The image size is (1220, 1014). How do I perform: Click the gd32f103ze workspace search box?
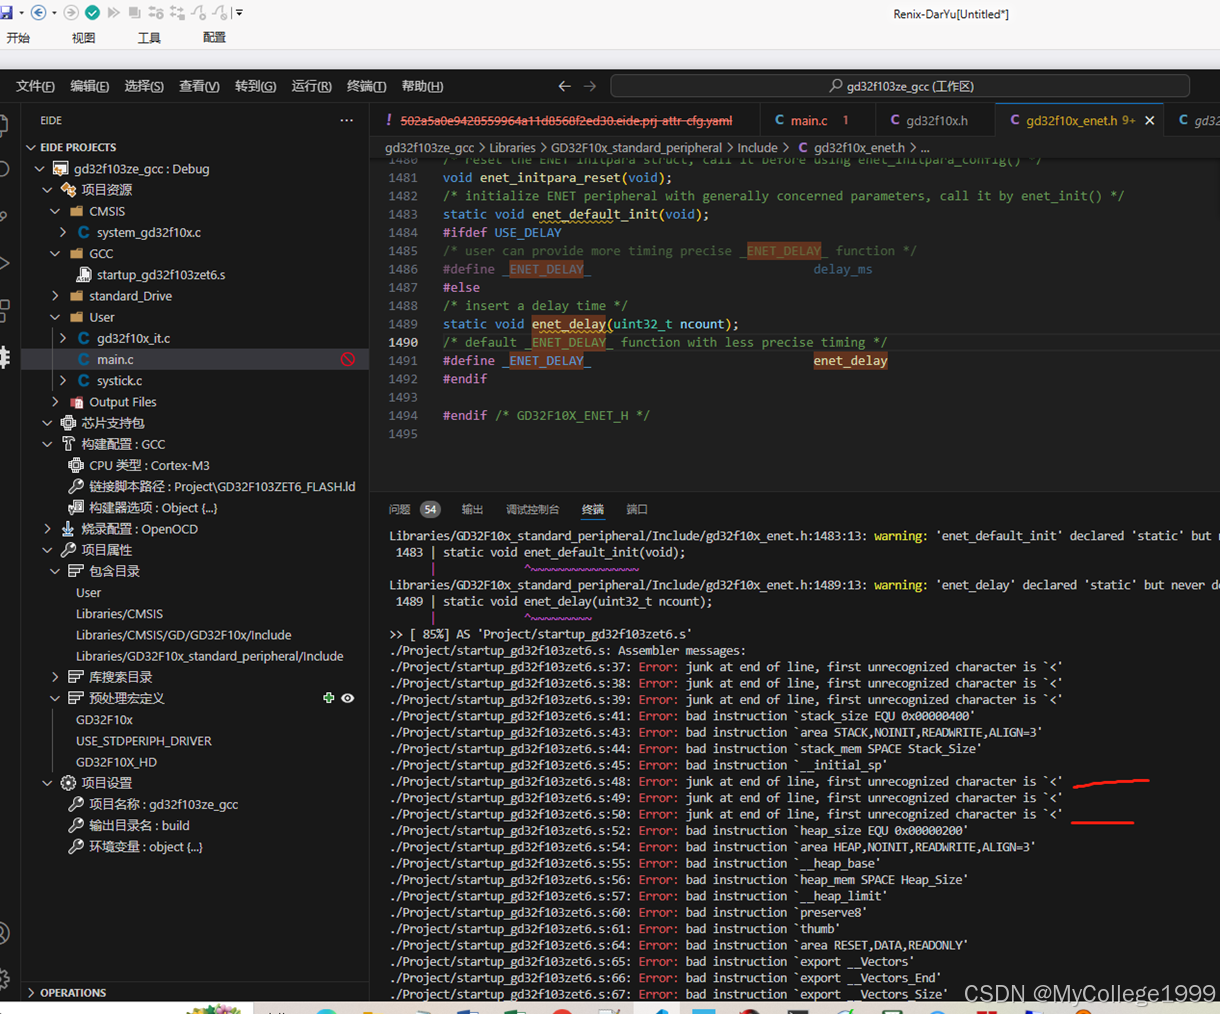(899, 86)
